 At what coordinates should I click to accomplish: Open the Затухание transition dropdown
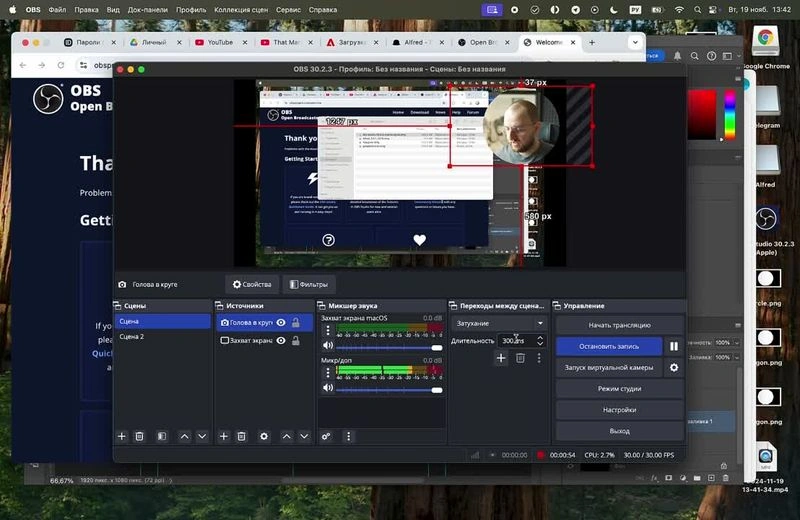[499, 324]
